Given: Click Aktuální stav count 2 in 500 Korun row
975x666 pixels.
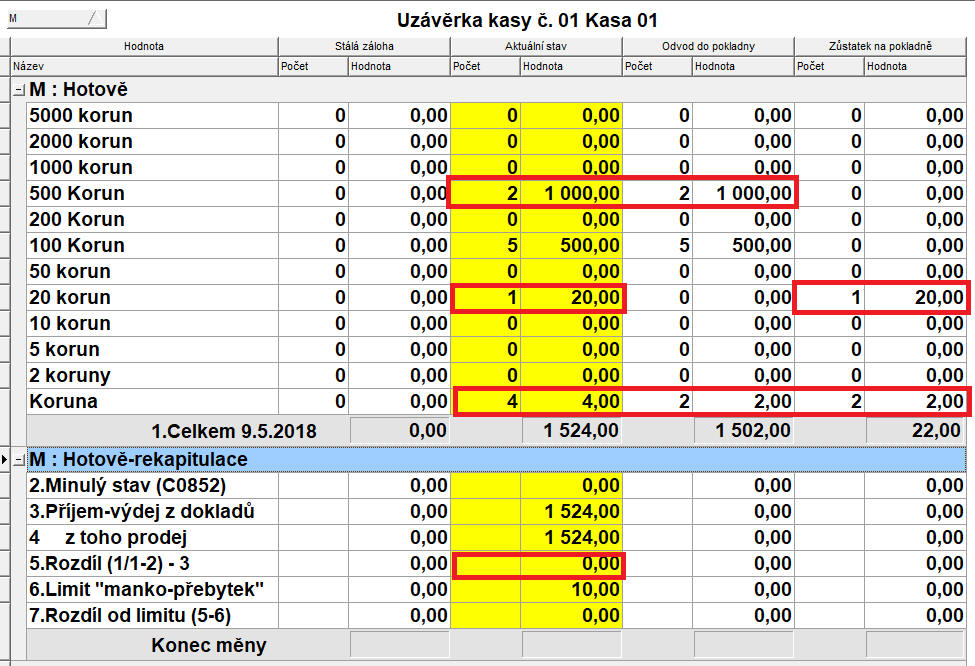Looking at the screenshot, I should pyautogui.click(x=486, y=194).
